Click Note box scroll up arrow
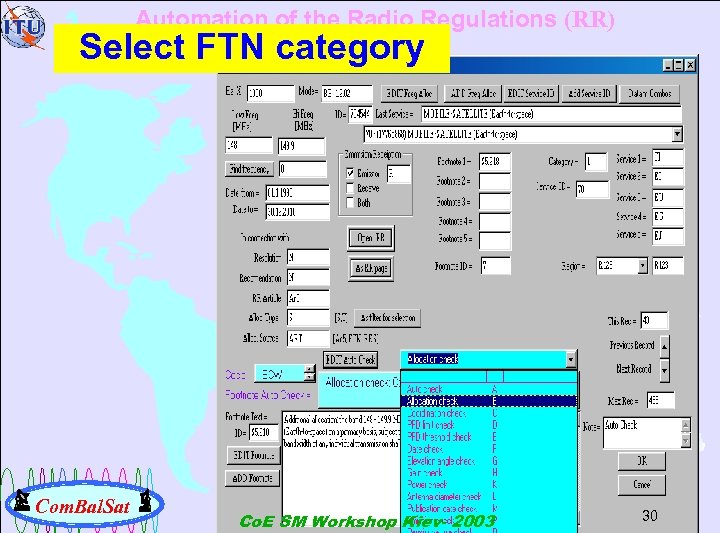The height and width of the screenshot is (533, 720). [x=686, y=425]
